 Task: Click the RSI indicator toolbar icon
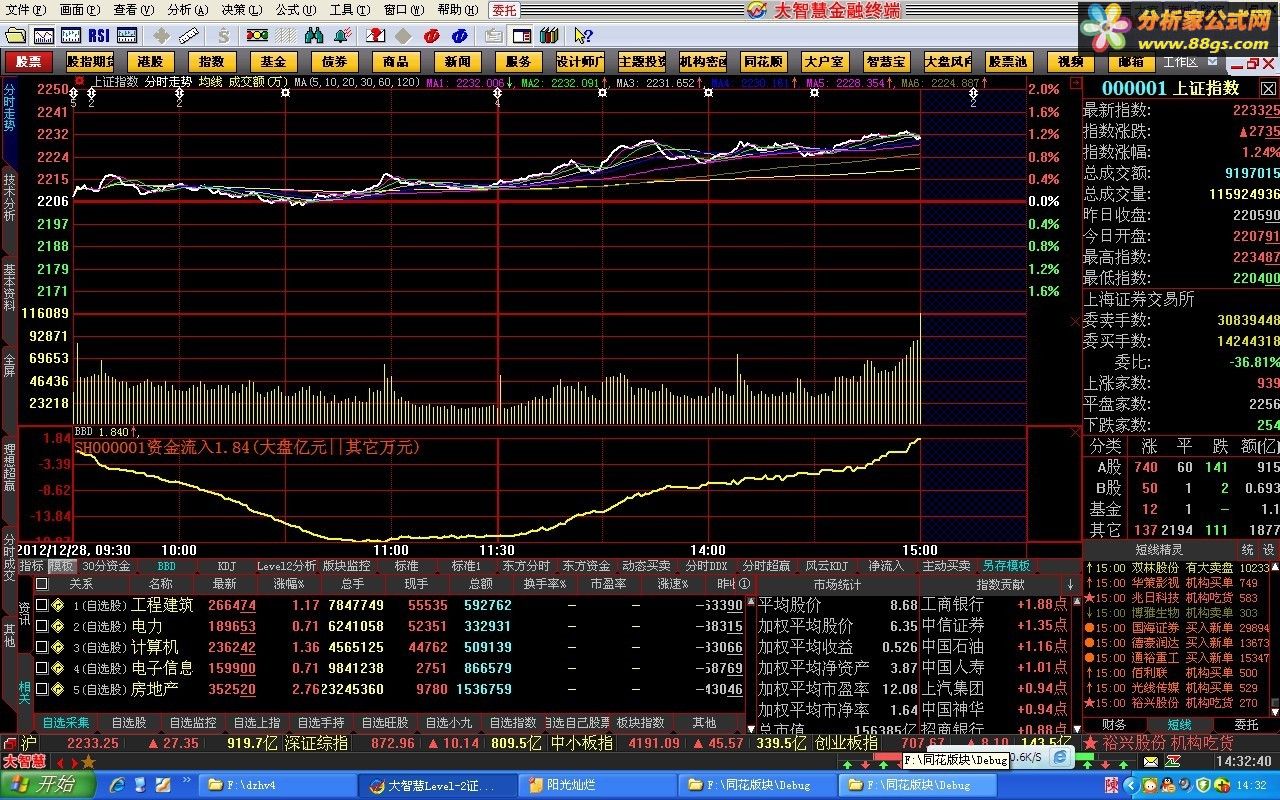pyautogui.click(x=99, y=35)
